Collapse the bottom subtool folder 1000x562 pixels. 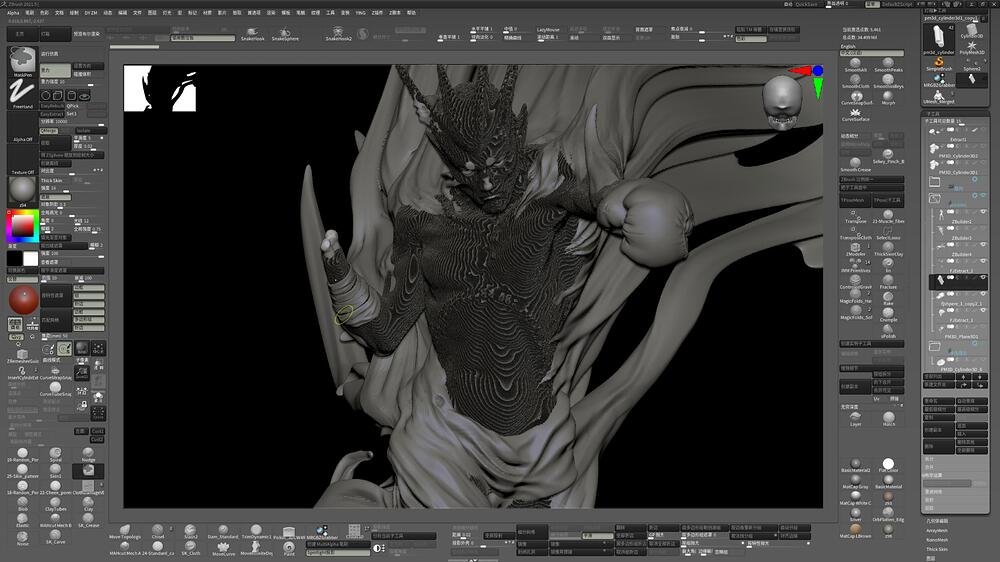pos(934,346)
